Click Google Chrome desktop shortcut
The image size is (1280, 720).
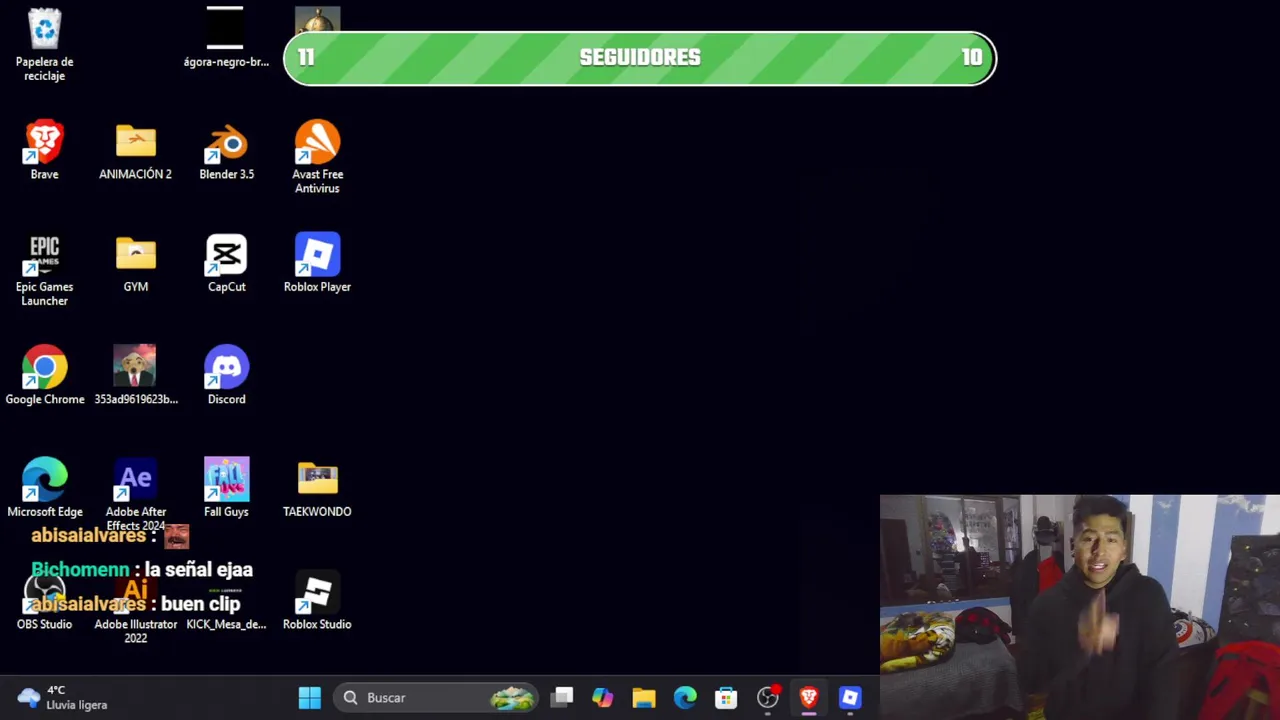(x=44, y=376)
